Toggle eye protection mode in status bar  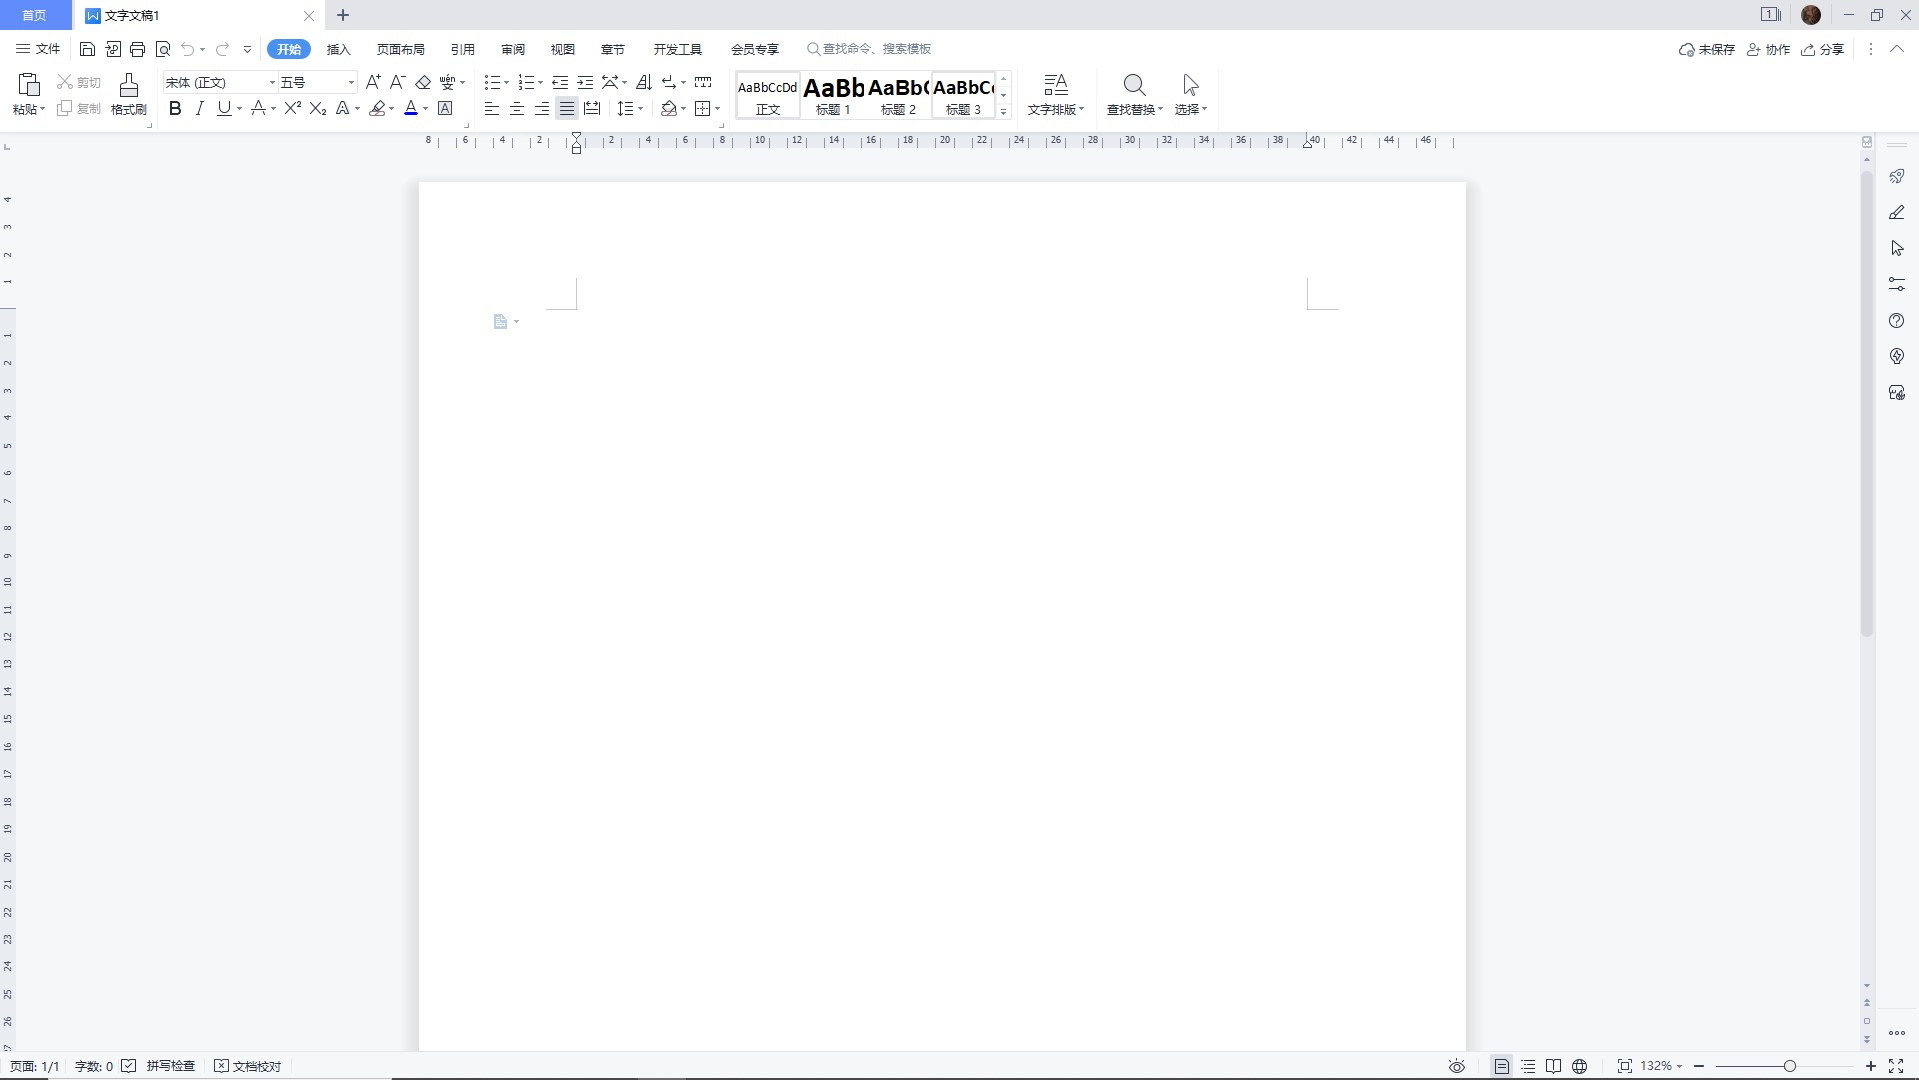click(1457, 1066)
